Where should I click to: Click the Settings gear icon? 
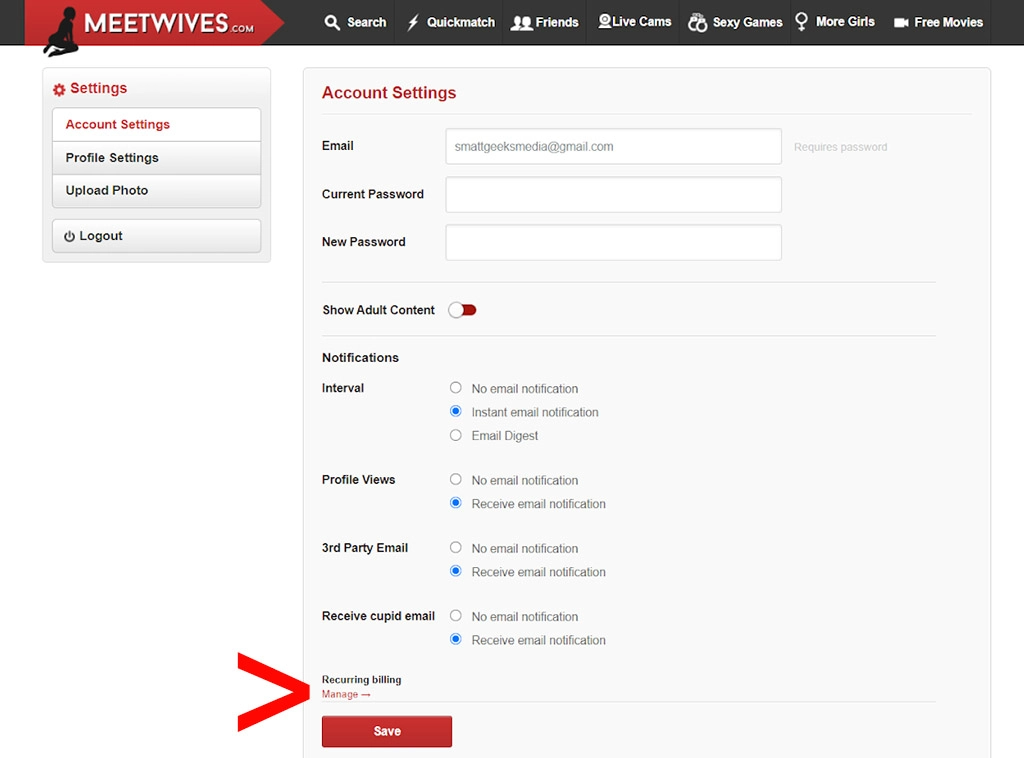pos(58,88)
